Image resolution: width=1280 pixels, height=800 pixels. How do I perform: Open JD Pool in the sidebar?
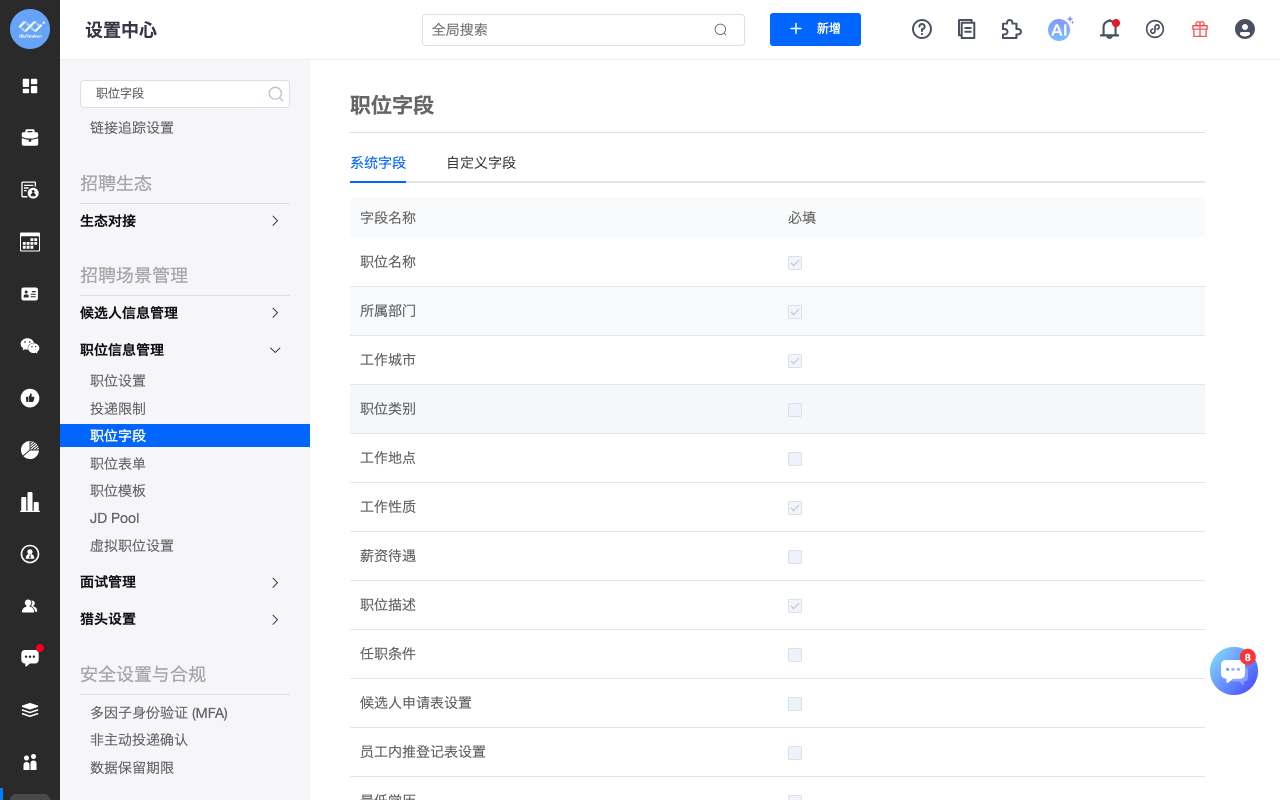115,518
